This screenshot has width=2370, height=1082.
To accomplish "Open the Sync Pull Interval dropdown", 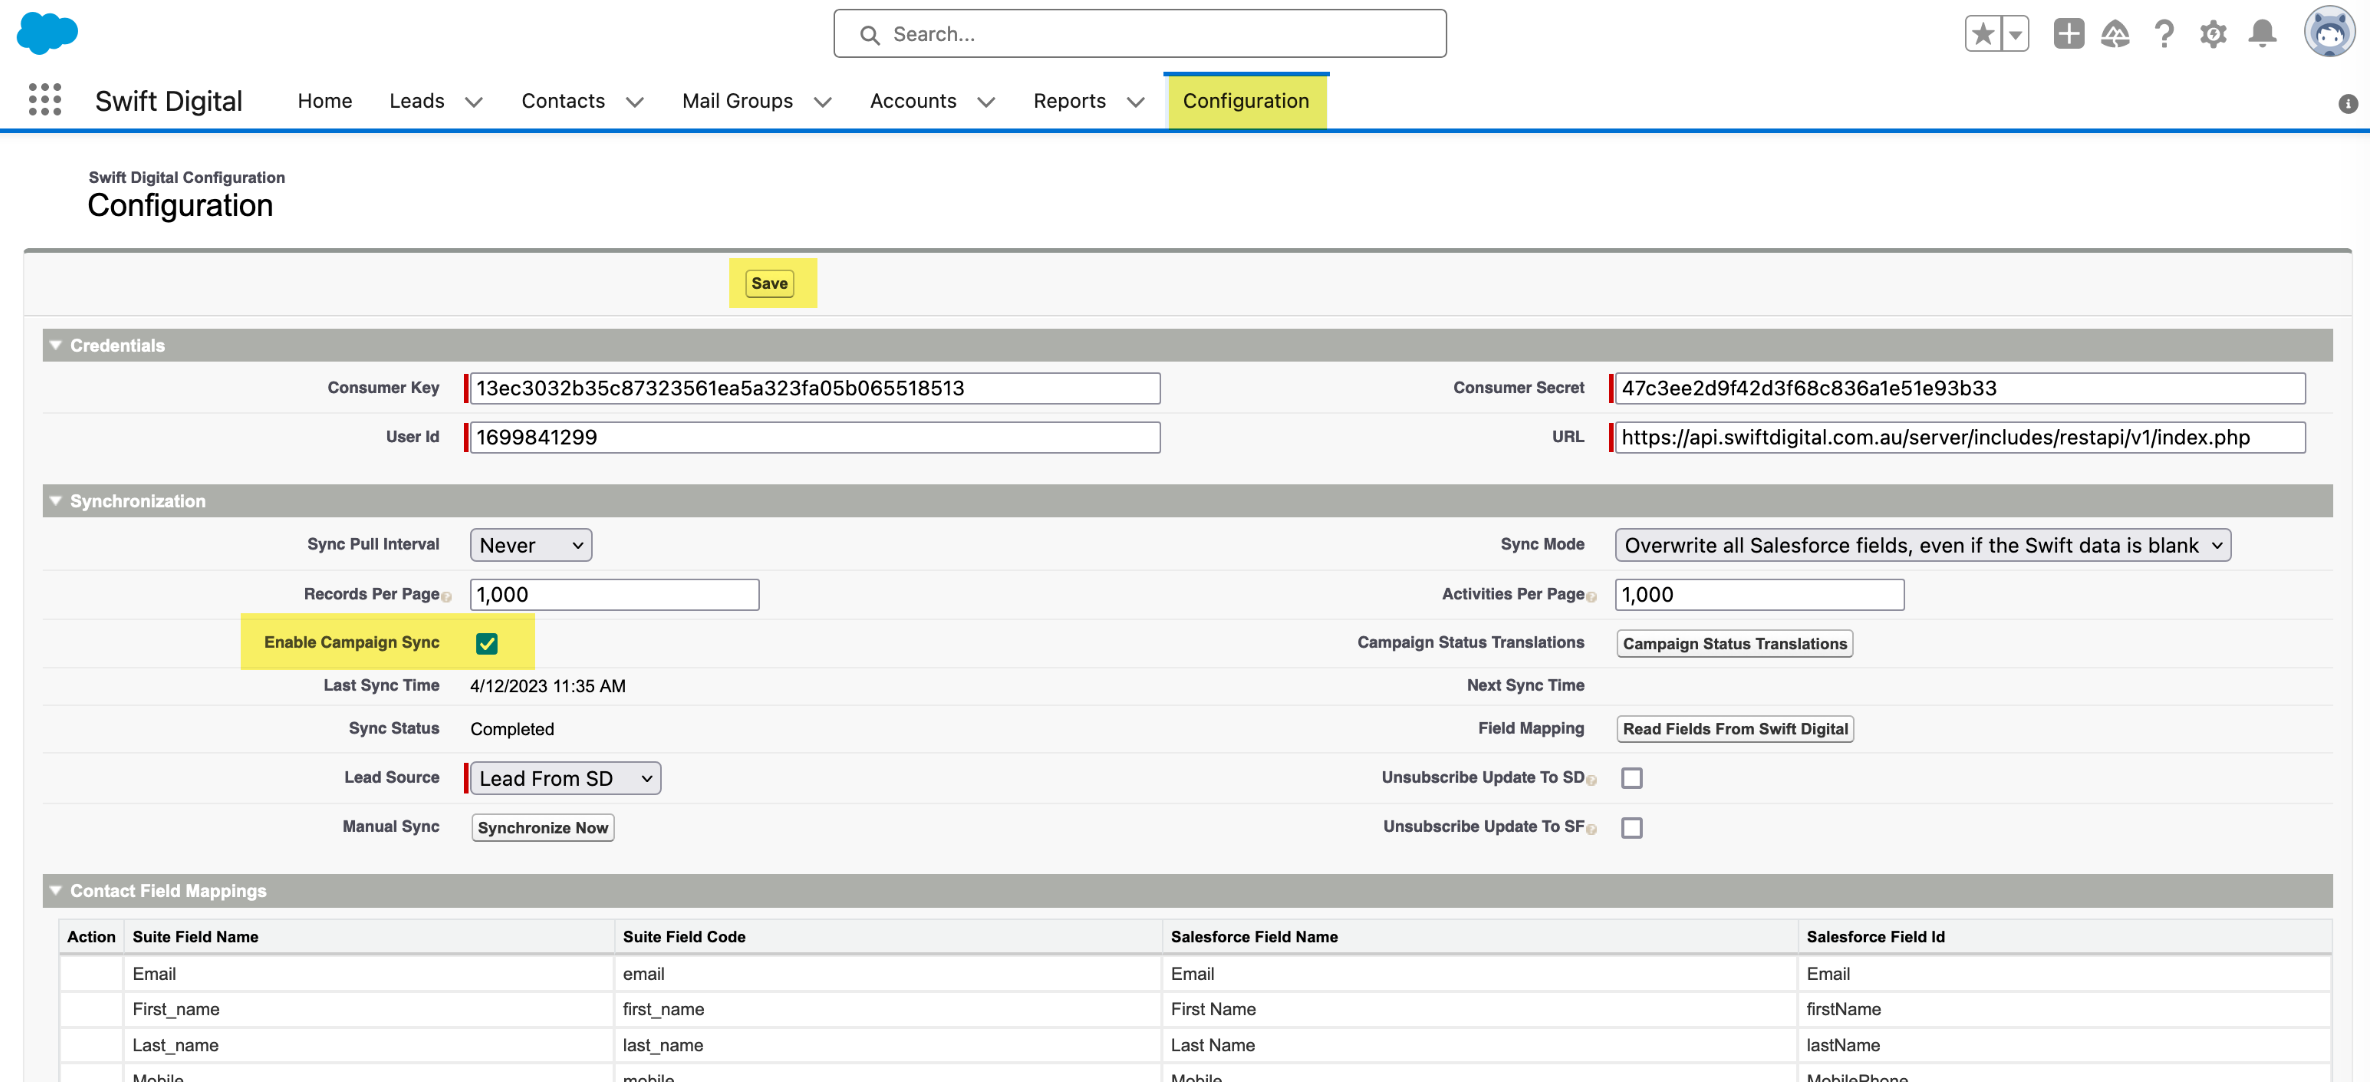I will [531, 545].
